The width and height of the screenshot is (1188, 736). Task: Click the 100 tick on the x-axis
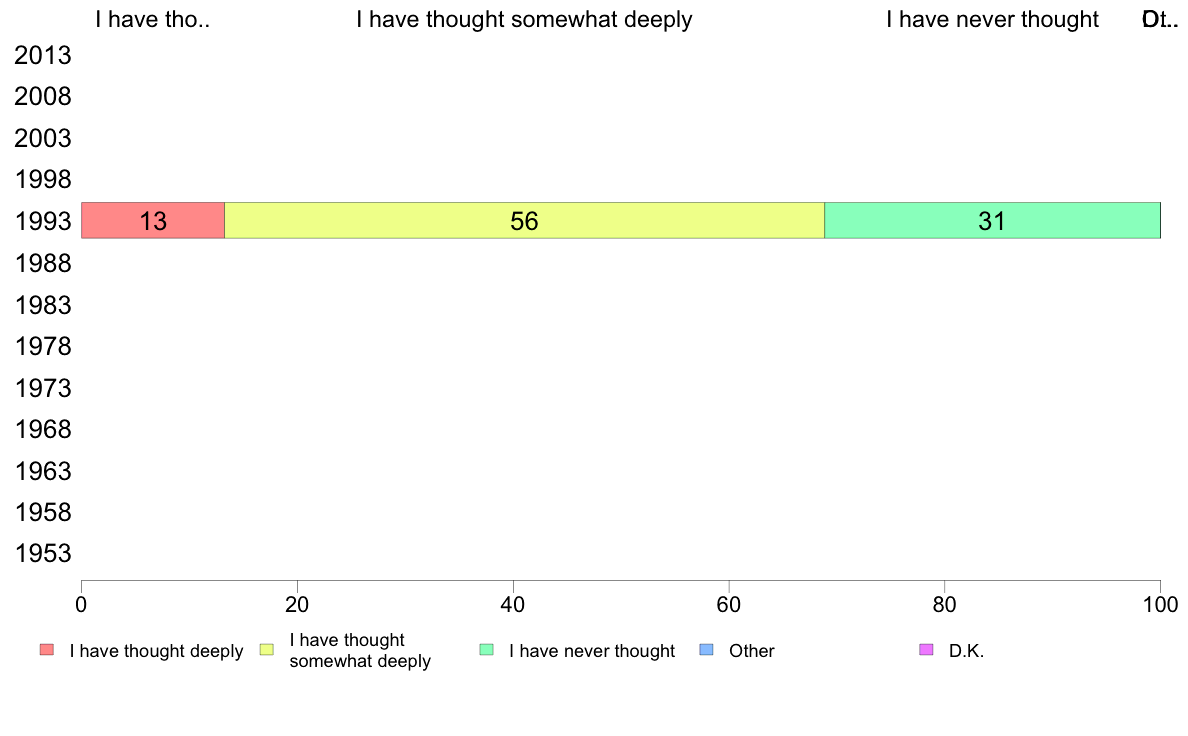1160,604
